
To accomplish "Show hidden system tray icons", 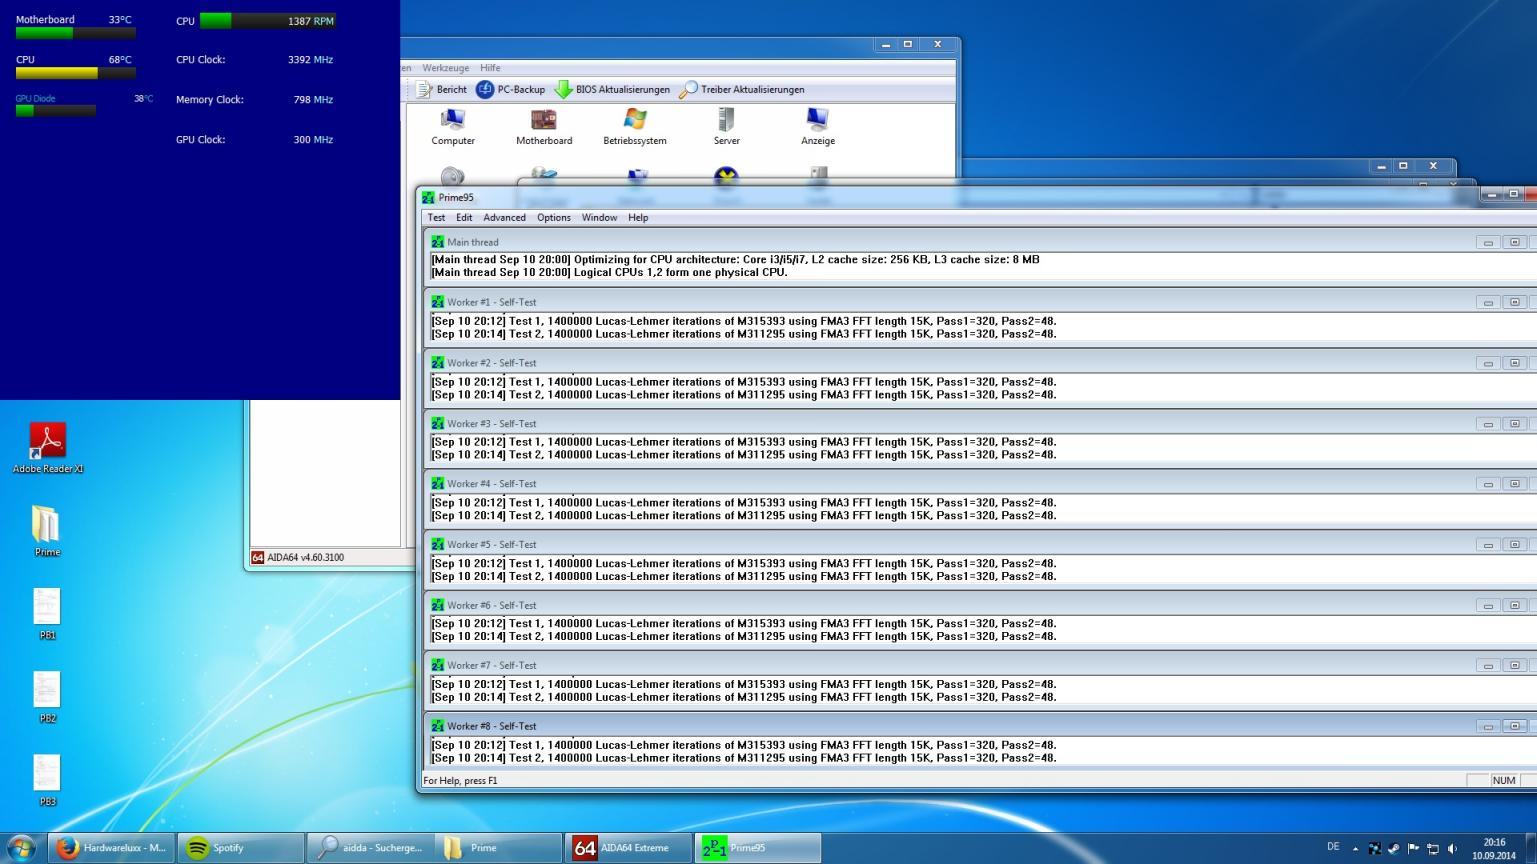I will click(x=1356, y=848).
